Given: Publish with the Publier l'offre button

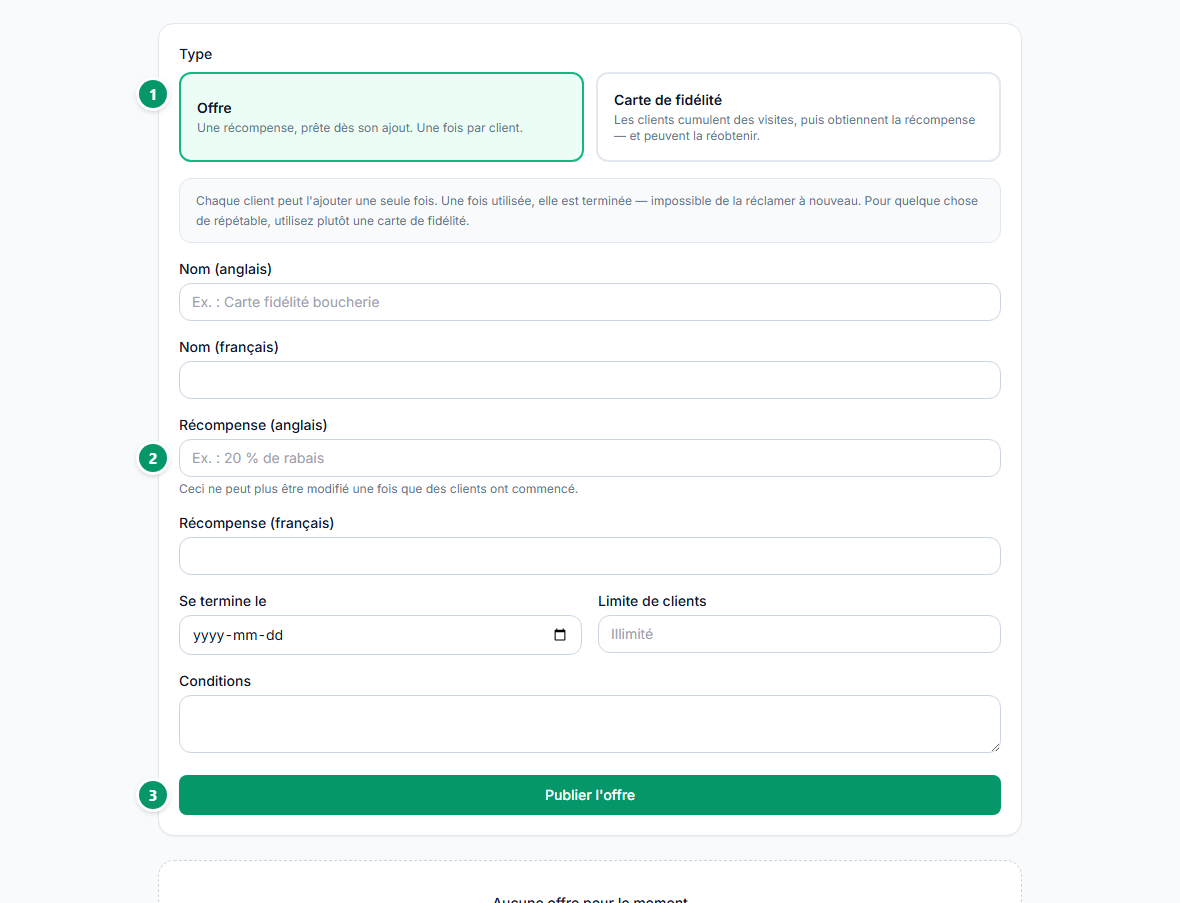Looking at the screenshot, I should coord(590,795).
